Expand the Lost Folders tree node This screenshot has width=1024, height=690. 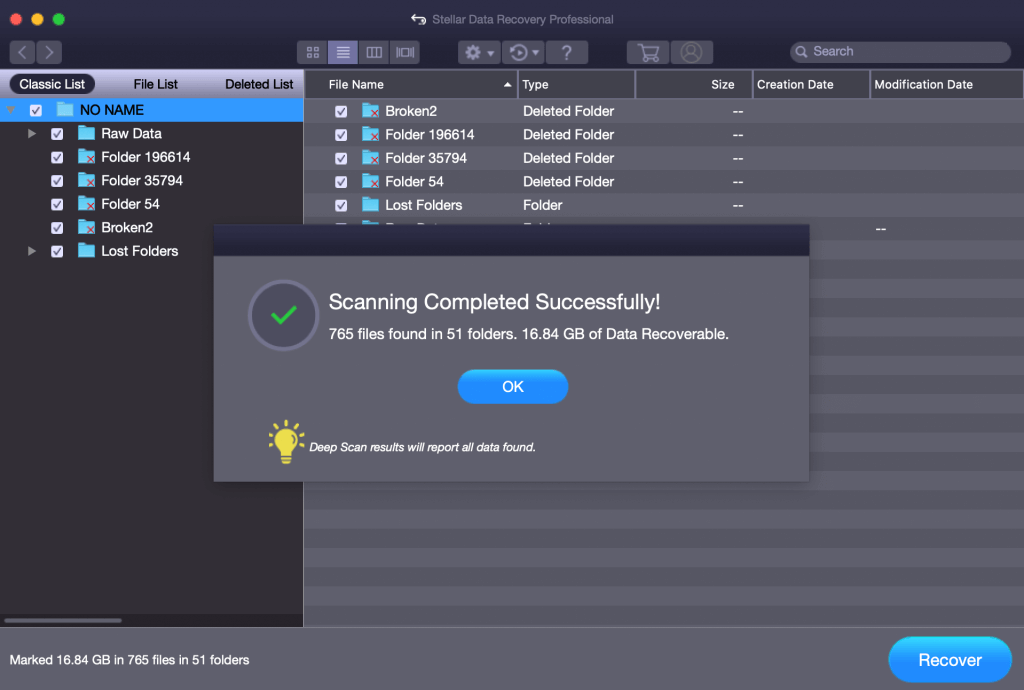[x=32, y=251]
